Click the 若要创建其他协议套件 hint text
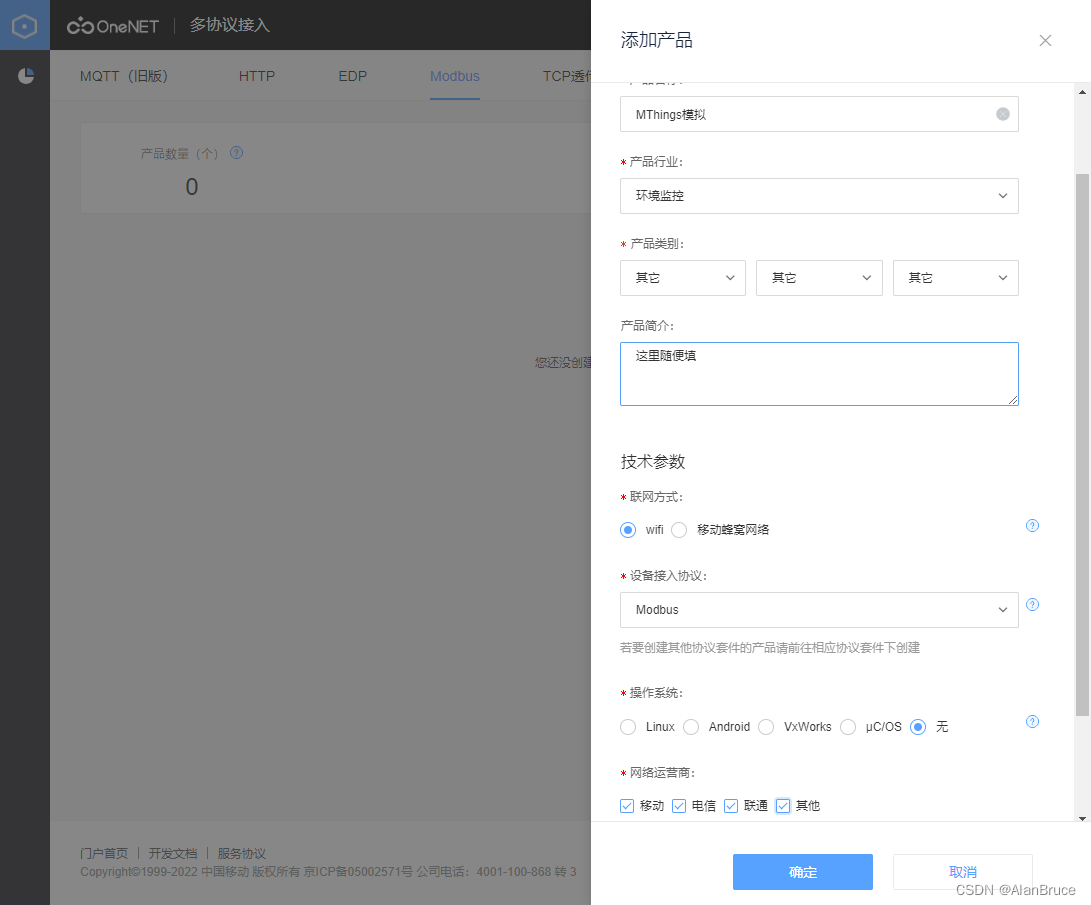Image resolution: width=1091 pixels, height=905 pixels. pos(770,648)
